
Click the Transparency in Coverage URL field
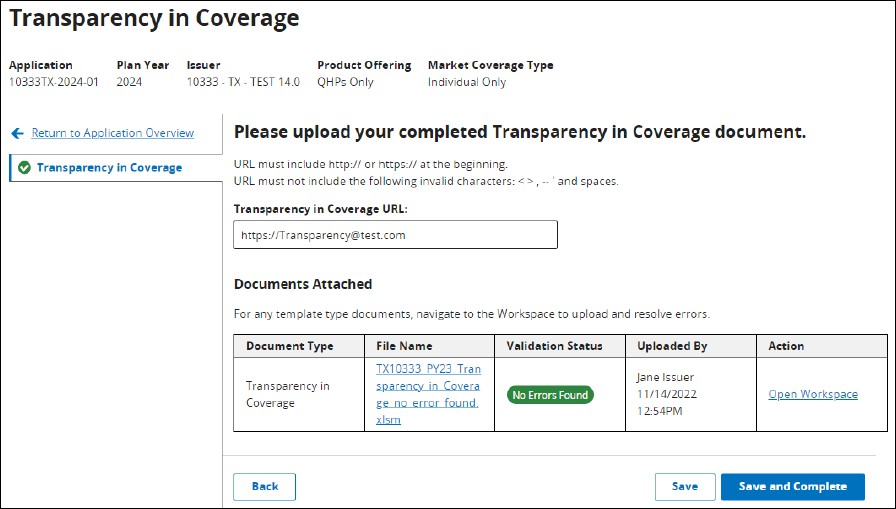click(395, 235)
